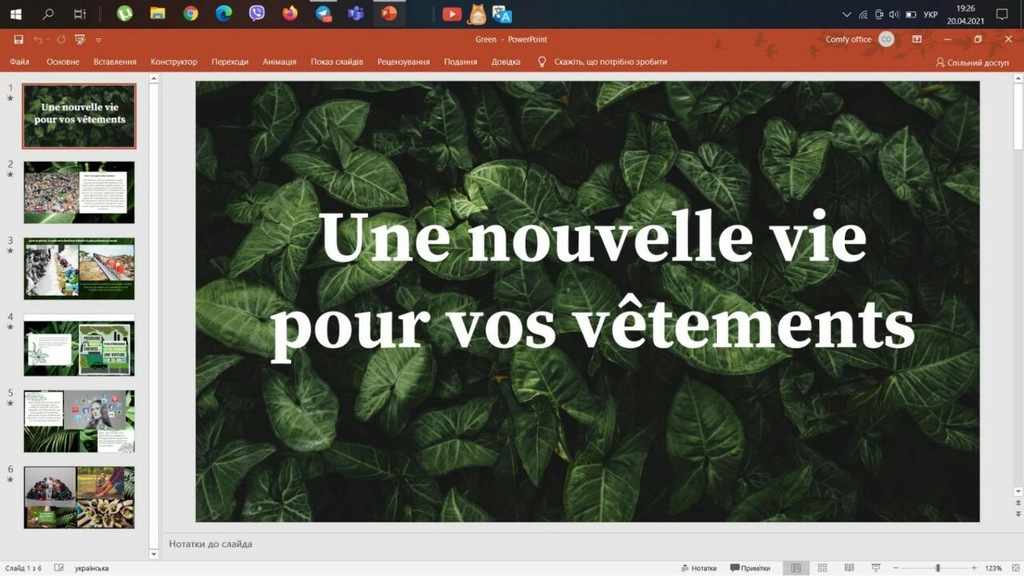Open the Undo history dropdown arrow
1024x576 pixels.
click(x=48, y=39)
